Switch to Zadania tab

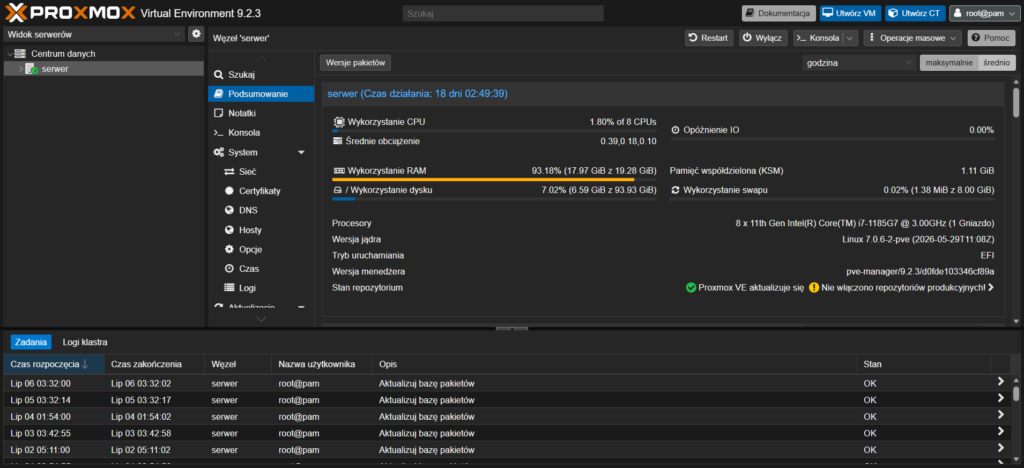(x=31, y=342)
